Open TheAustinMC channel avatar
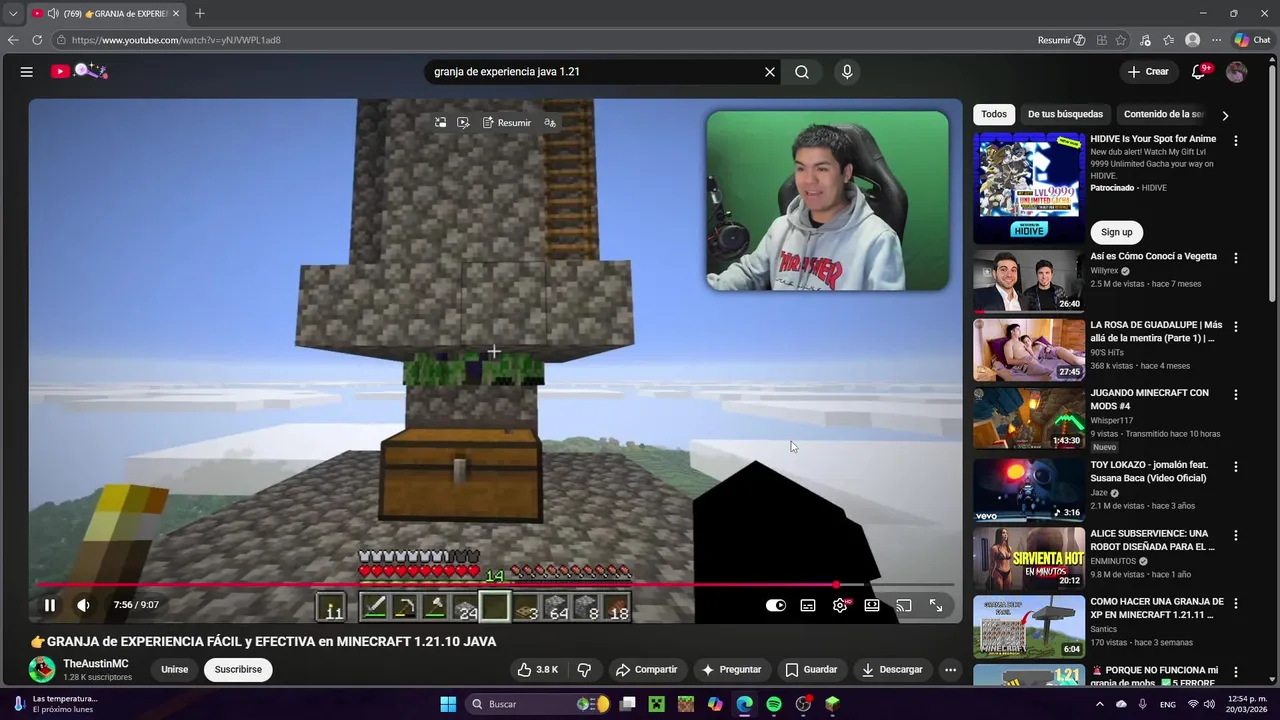Image resolution: width=1280 pixels, height=720 pixels. (x=42, y=670)
